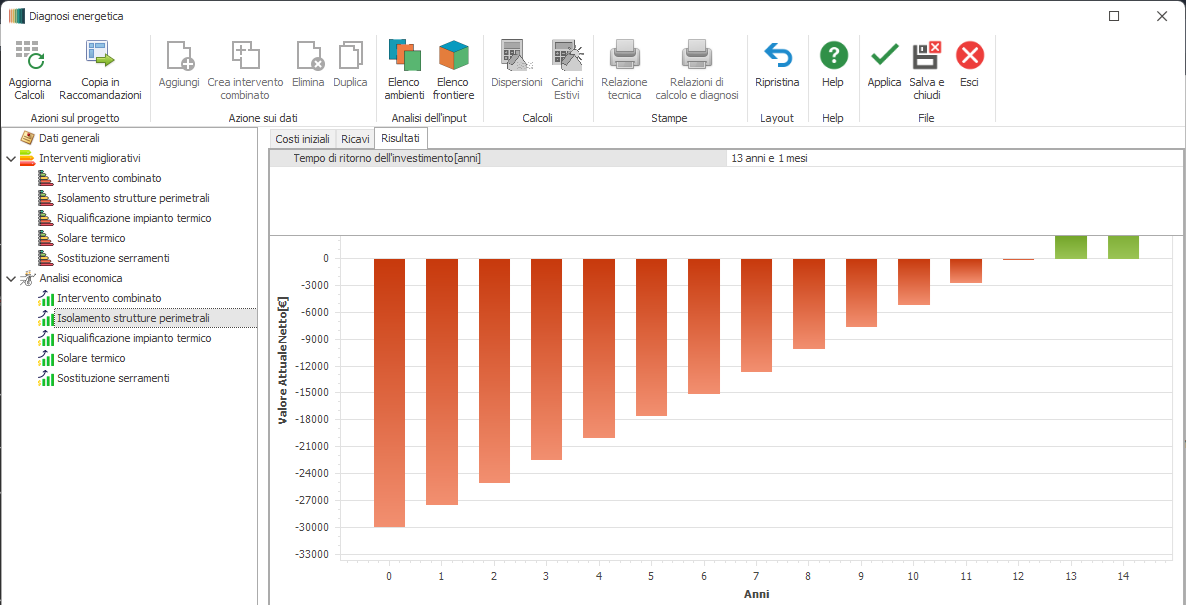
Task: Click Ripristina layout icon
Action: click(777, 56)
